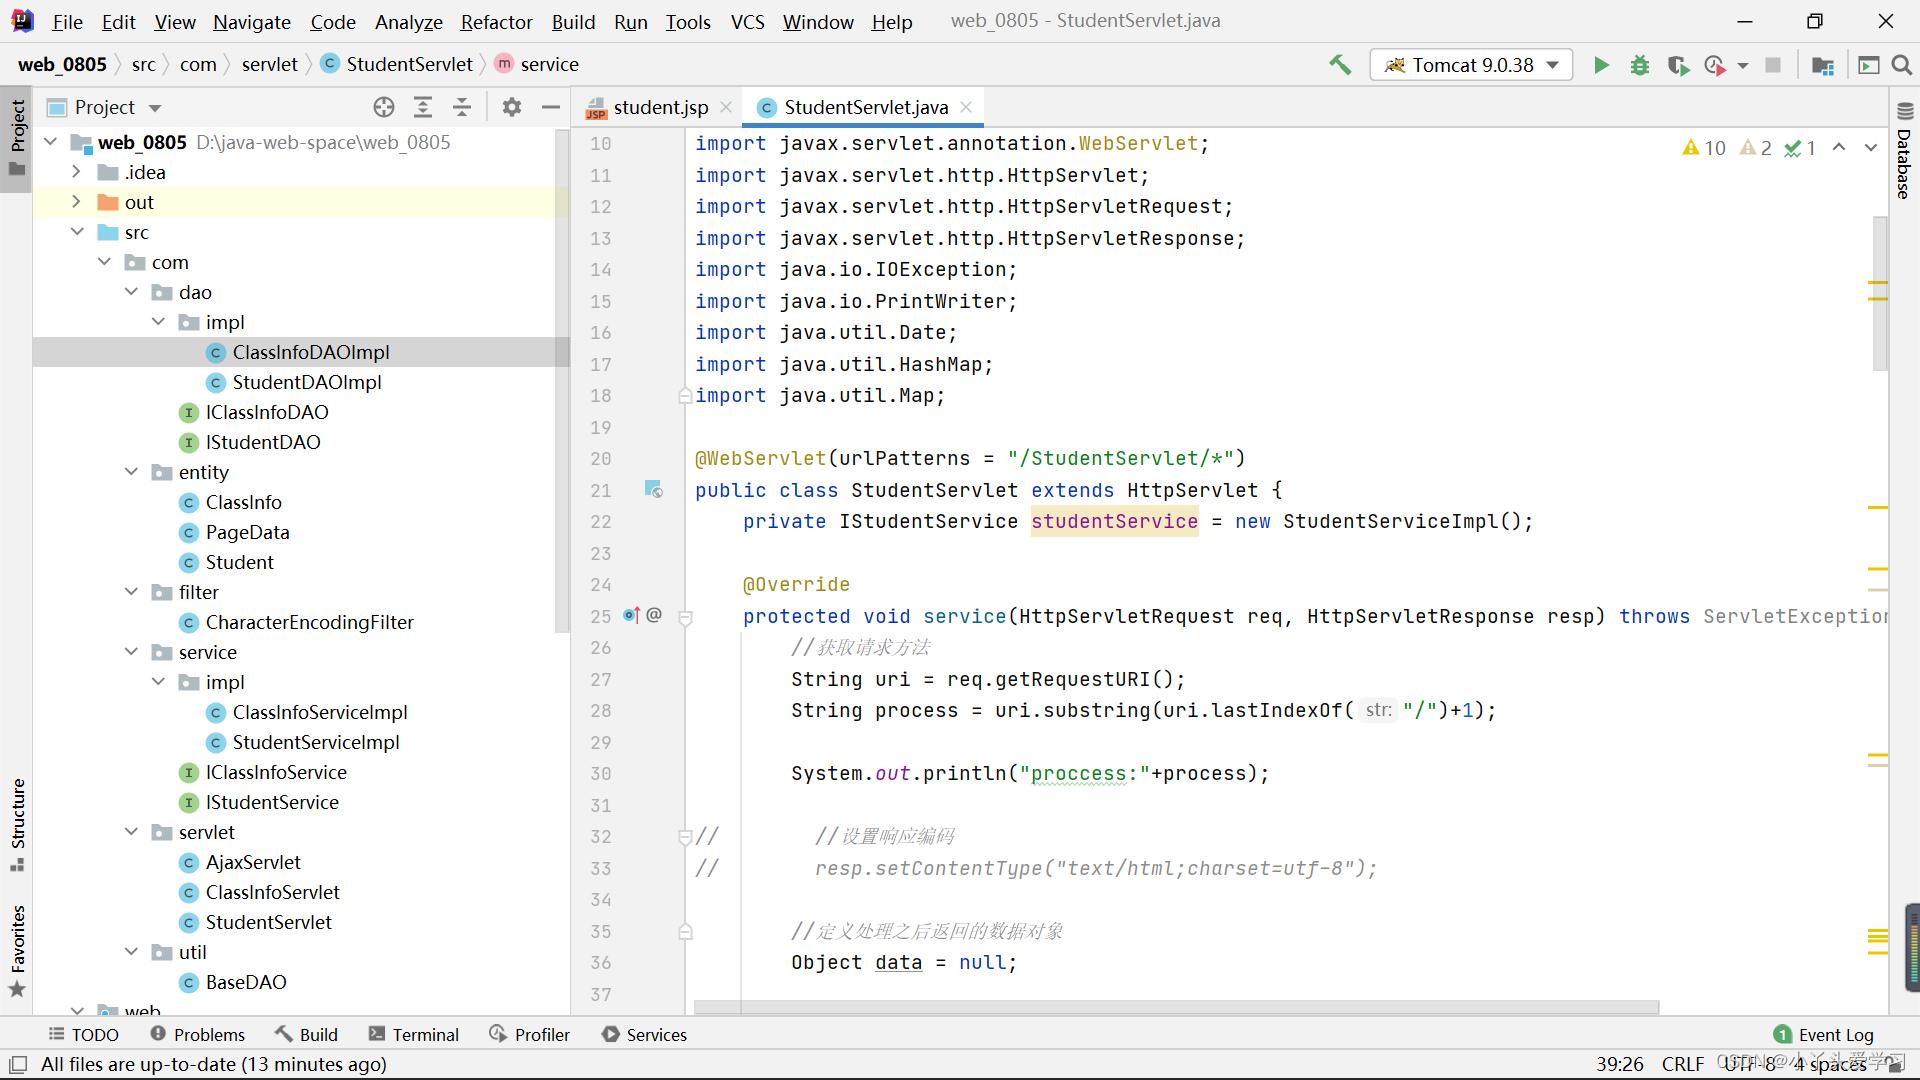Open the Favorites tool window
The image size is (1920, 1080).
[17, 951]
